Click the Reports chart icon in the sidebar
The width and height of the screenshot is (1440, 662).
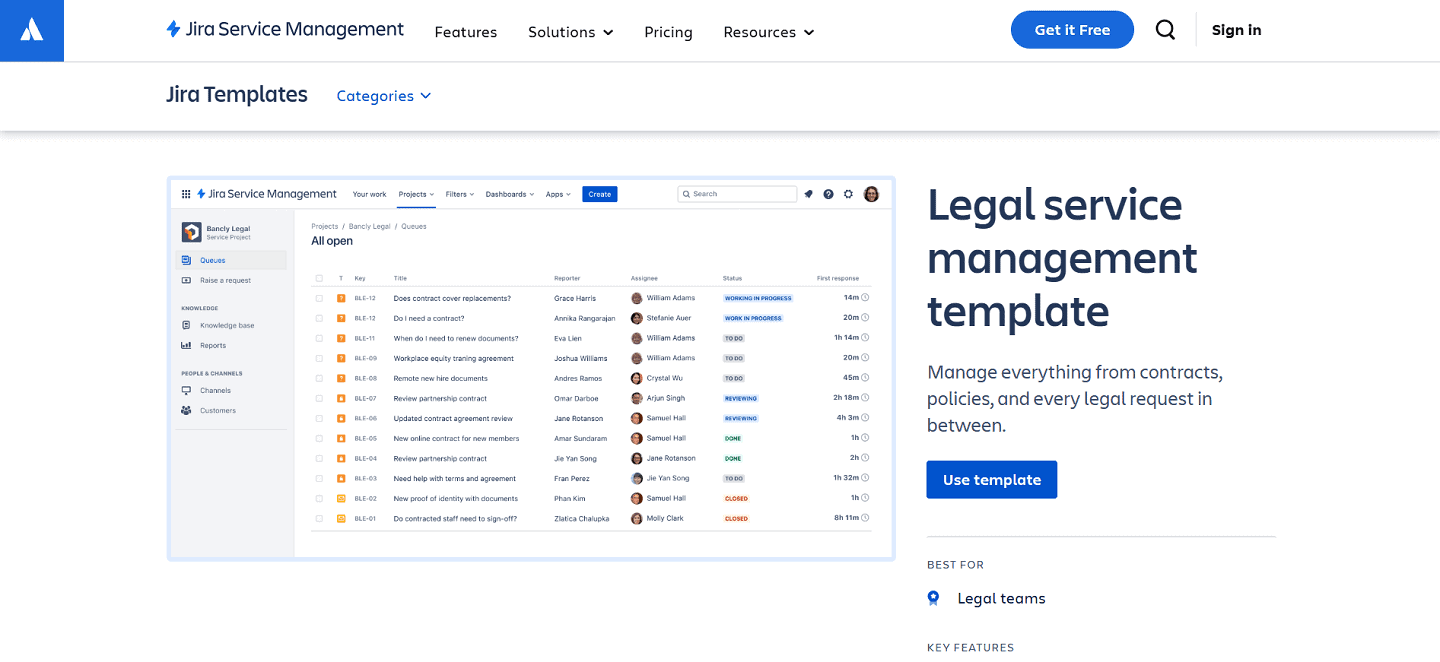click(186, 345)
